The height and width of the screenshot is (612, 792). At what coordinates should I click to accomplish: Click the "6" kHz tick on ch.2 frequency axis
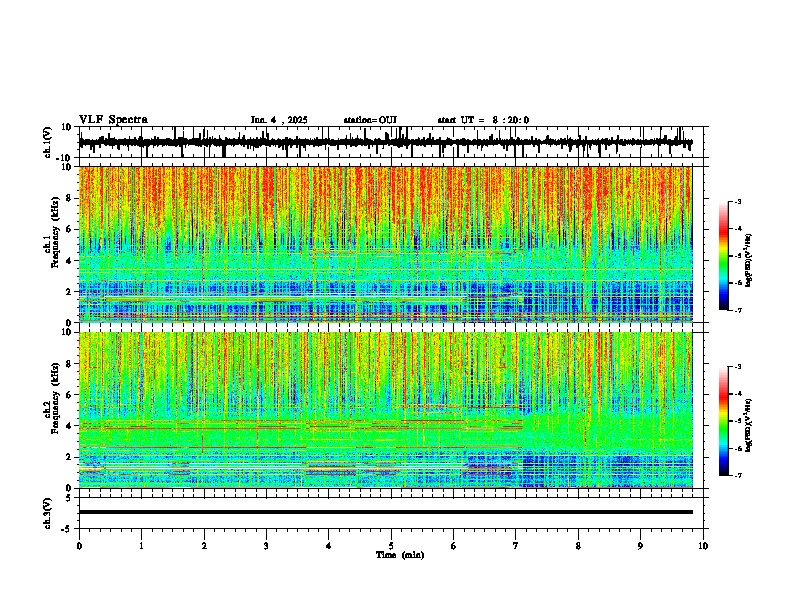coord(70,395)
